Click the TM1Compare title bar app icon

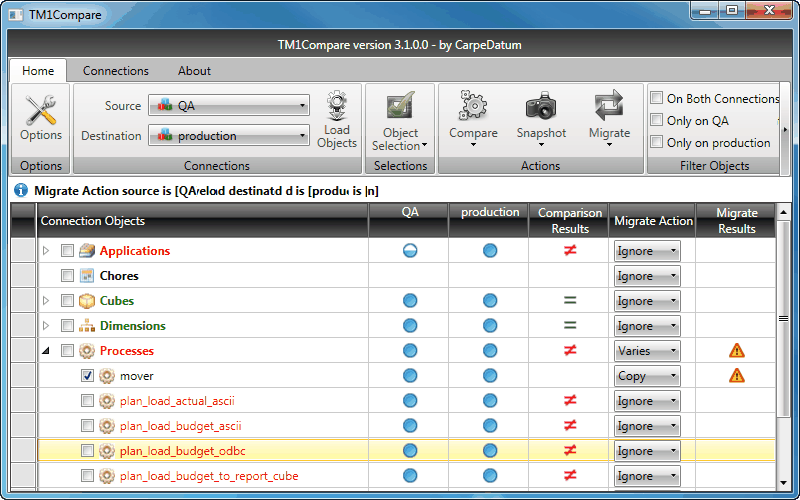(x=16, y=15)
